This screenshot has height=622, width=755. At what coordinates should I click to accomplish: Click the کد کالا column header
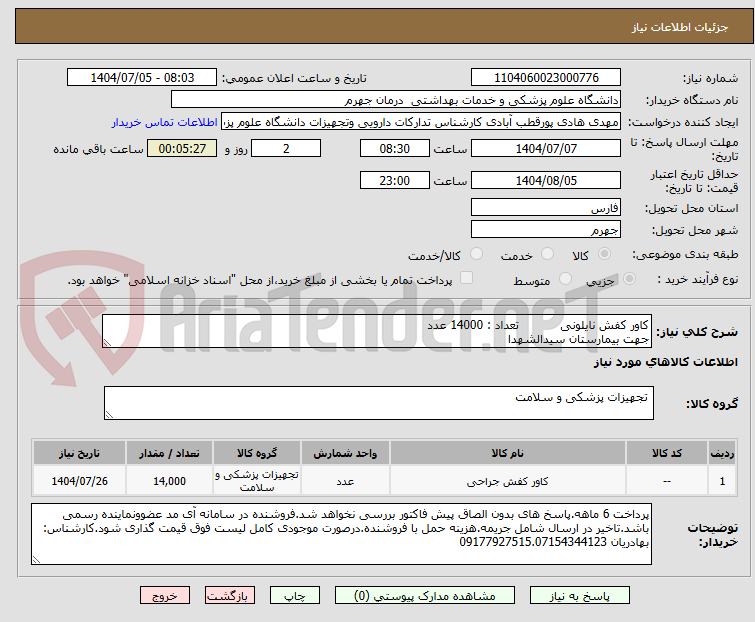coord(667,453)
